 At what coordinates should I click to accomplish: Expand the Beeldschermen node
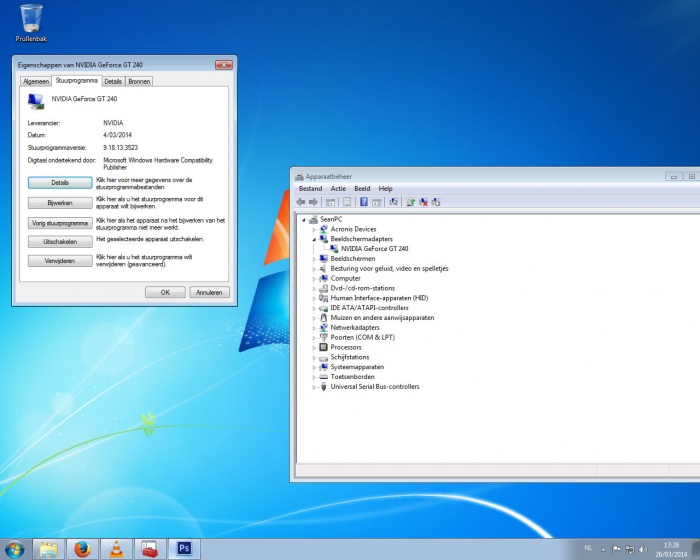point(314,259)
